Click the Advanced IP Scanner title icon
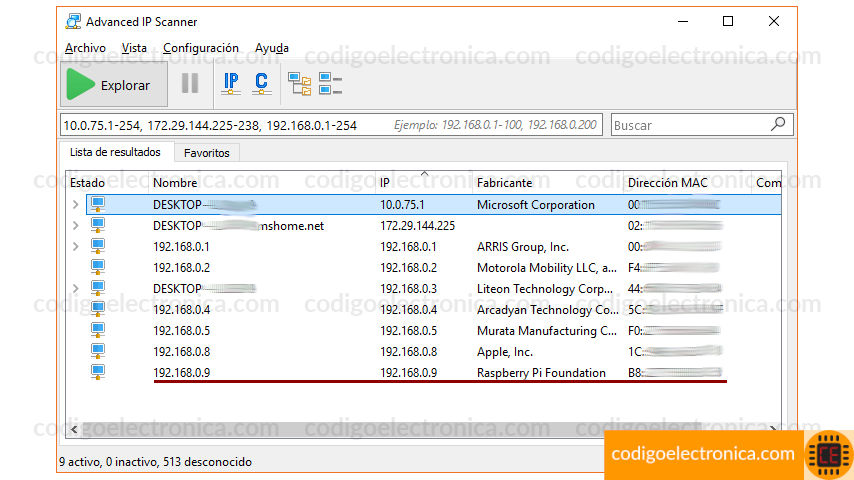854x480 pixels. [73, 22]
